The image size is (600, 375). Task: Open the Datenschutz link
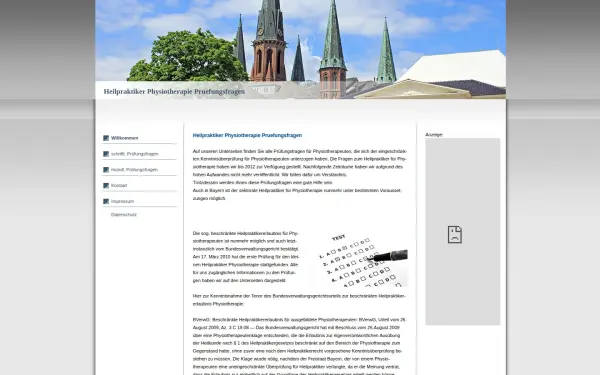pyautogui.click(x=124, y=215)
